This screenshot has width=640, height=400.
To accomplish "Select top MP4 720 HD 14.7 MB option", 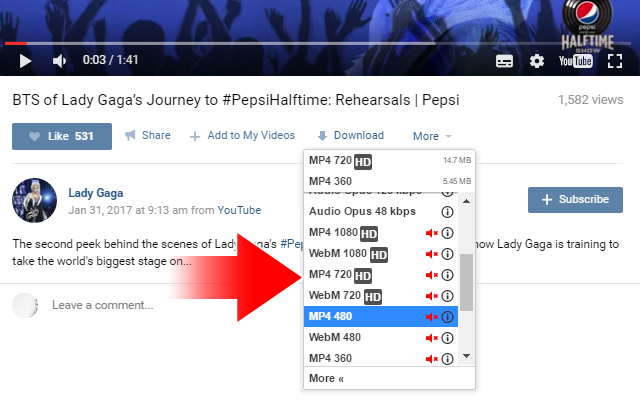I will tap(389, 161).
